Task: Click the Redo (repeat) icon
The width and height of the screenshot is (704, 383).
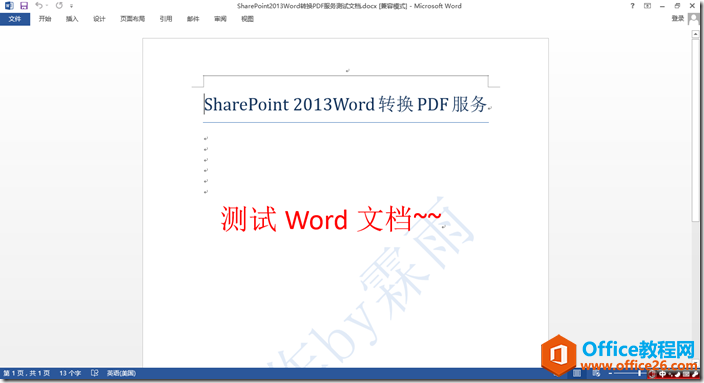Action: coord(59,6)
